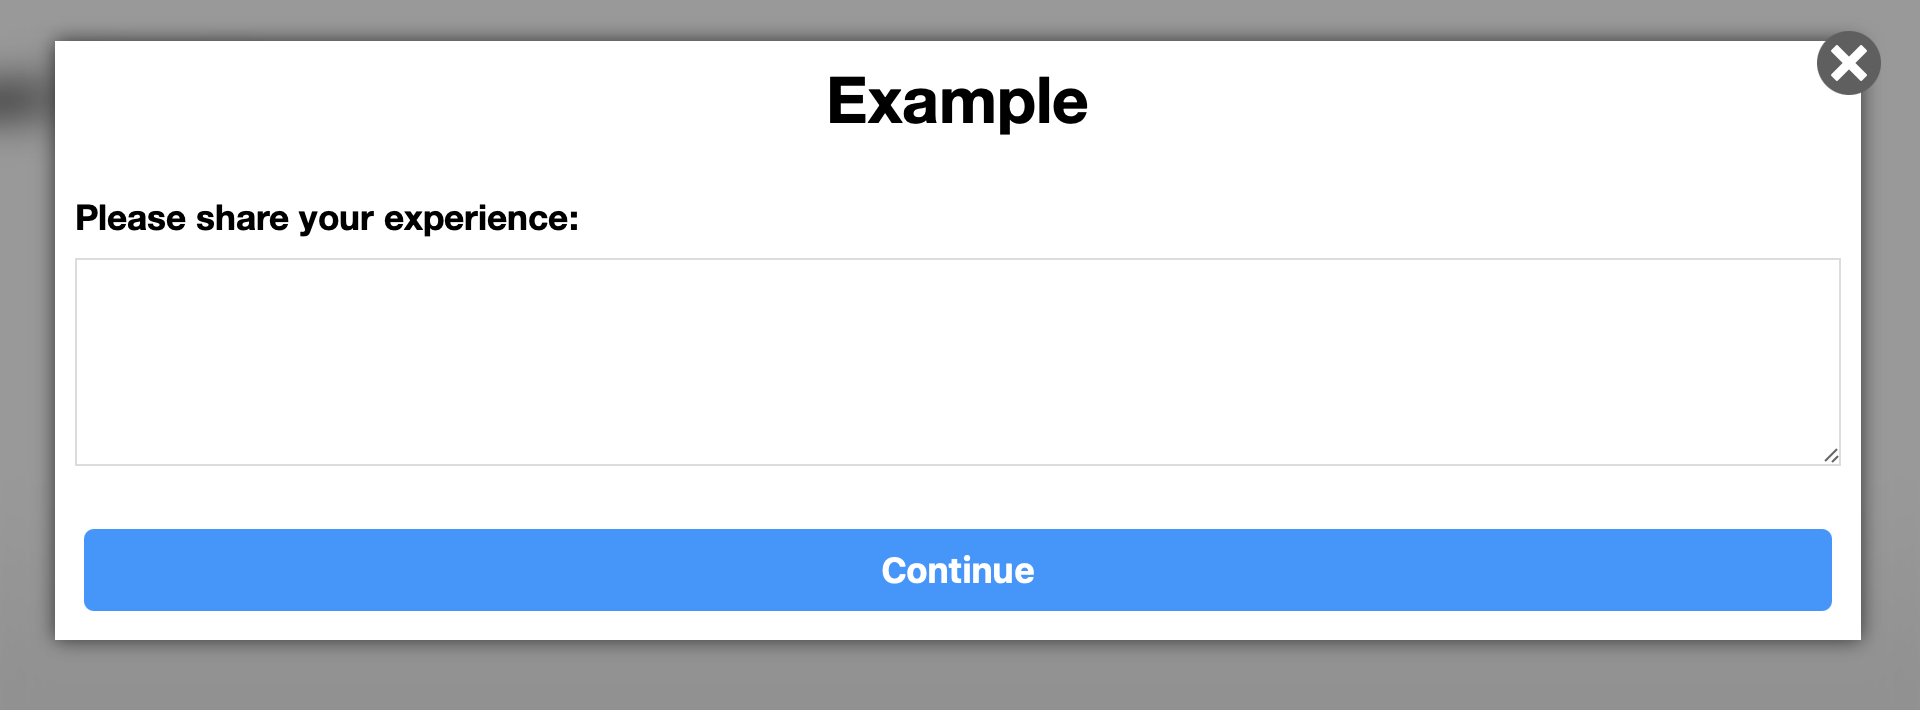Tap the circular close icon of the popup
1920x710 pixels.
pyautogui.click(x=1848, y=63)
